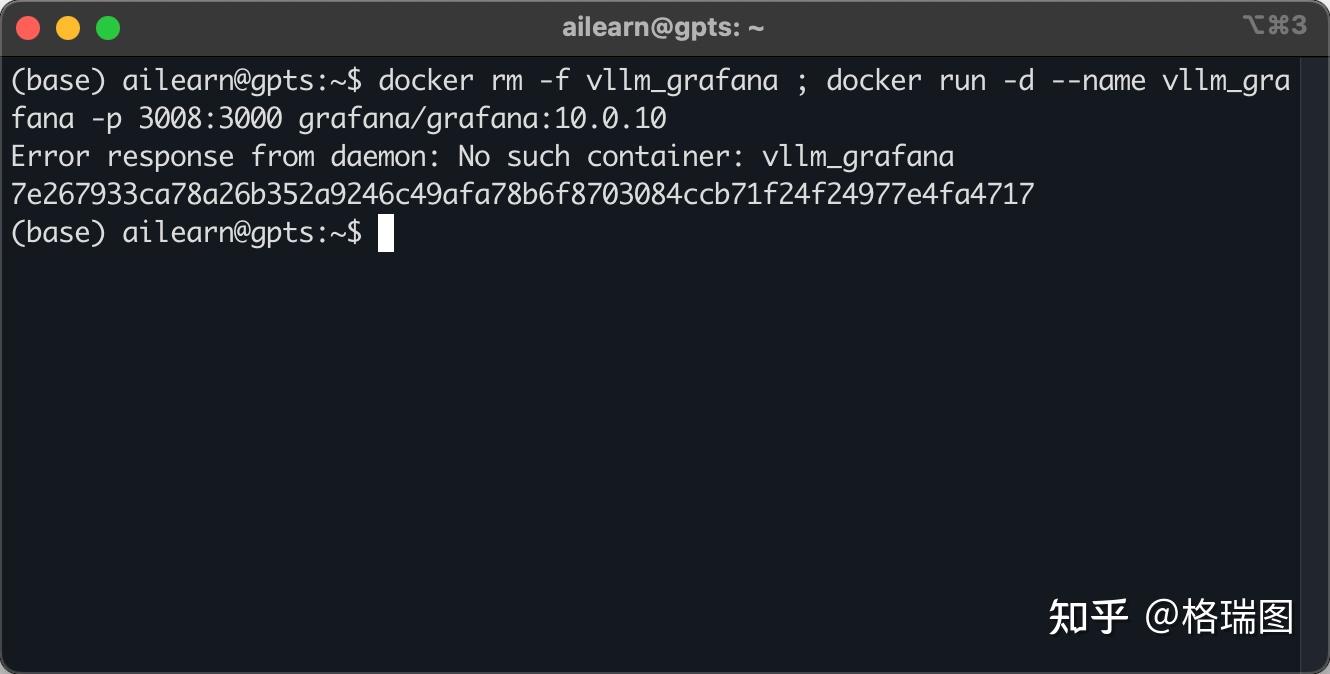Screen dimensions: 1330x674
Task: Click the yellow minimize window button
Action: [x=68, y=28]
